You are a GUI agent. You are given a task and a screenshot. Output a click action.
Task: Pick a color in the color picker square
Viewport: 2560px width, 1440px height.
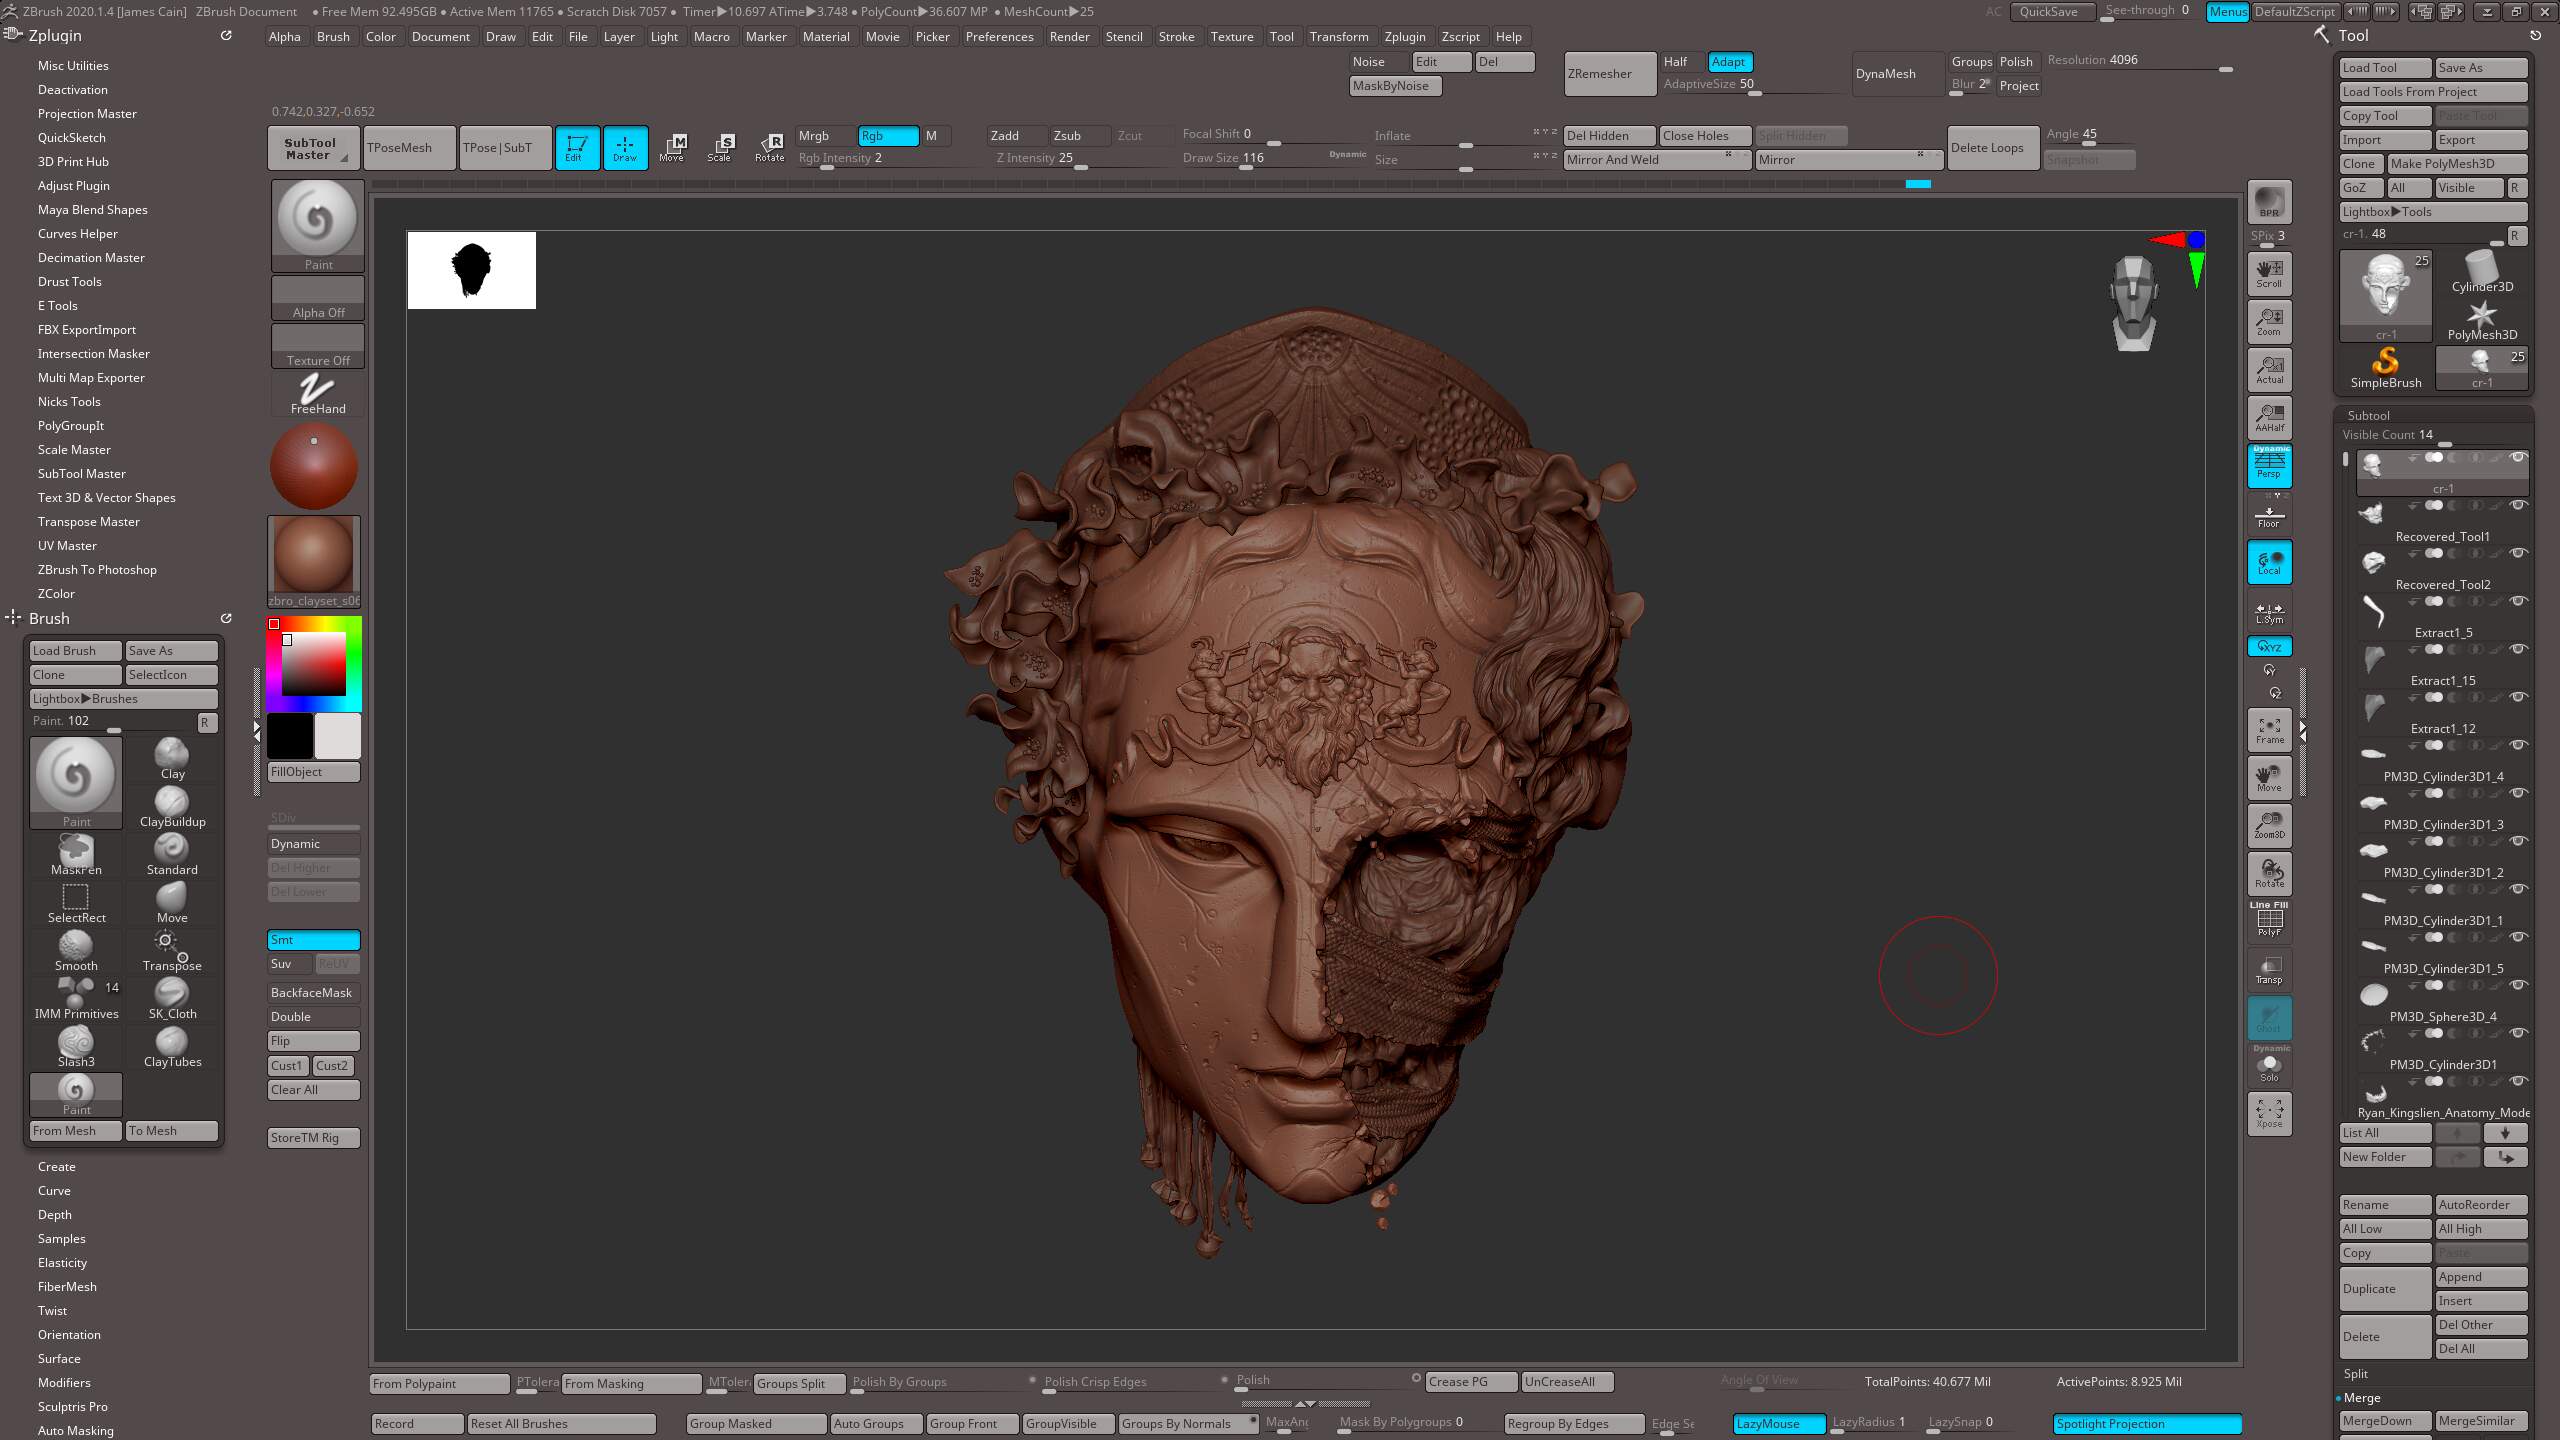pos(314,664)
